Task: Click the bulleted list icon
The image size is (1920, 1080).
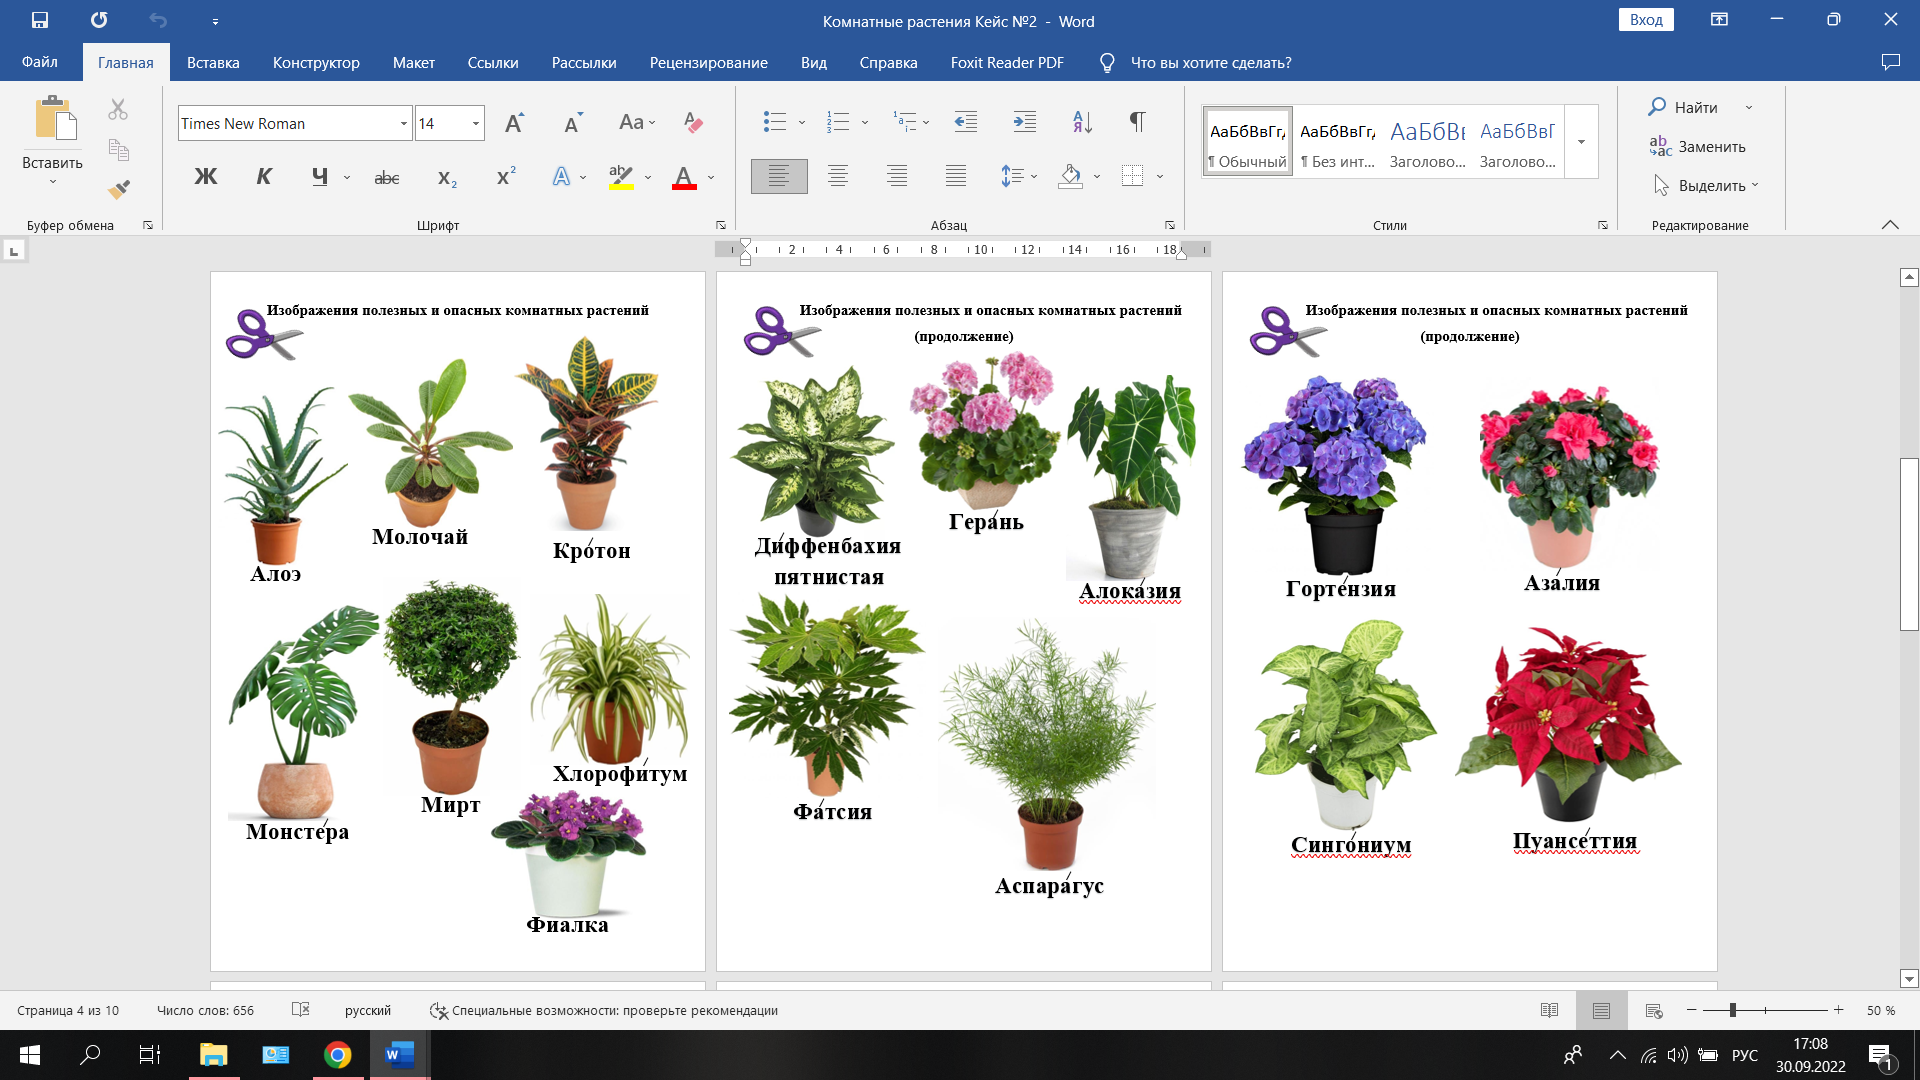Action: point(774,122)
